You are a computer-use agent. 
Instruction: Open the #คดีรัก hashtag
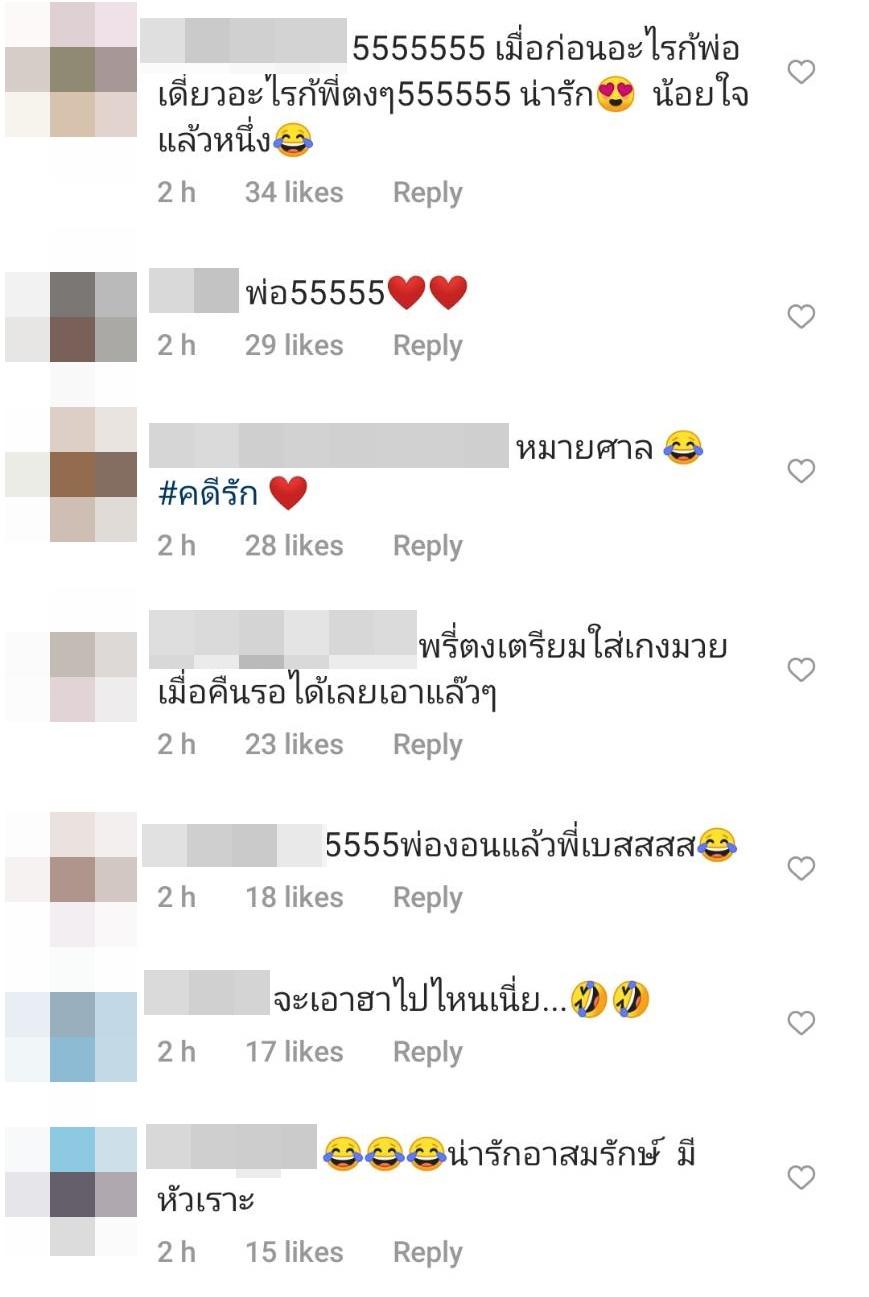click(x=208, y=494)
